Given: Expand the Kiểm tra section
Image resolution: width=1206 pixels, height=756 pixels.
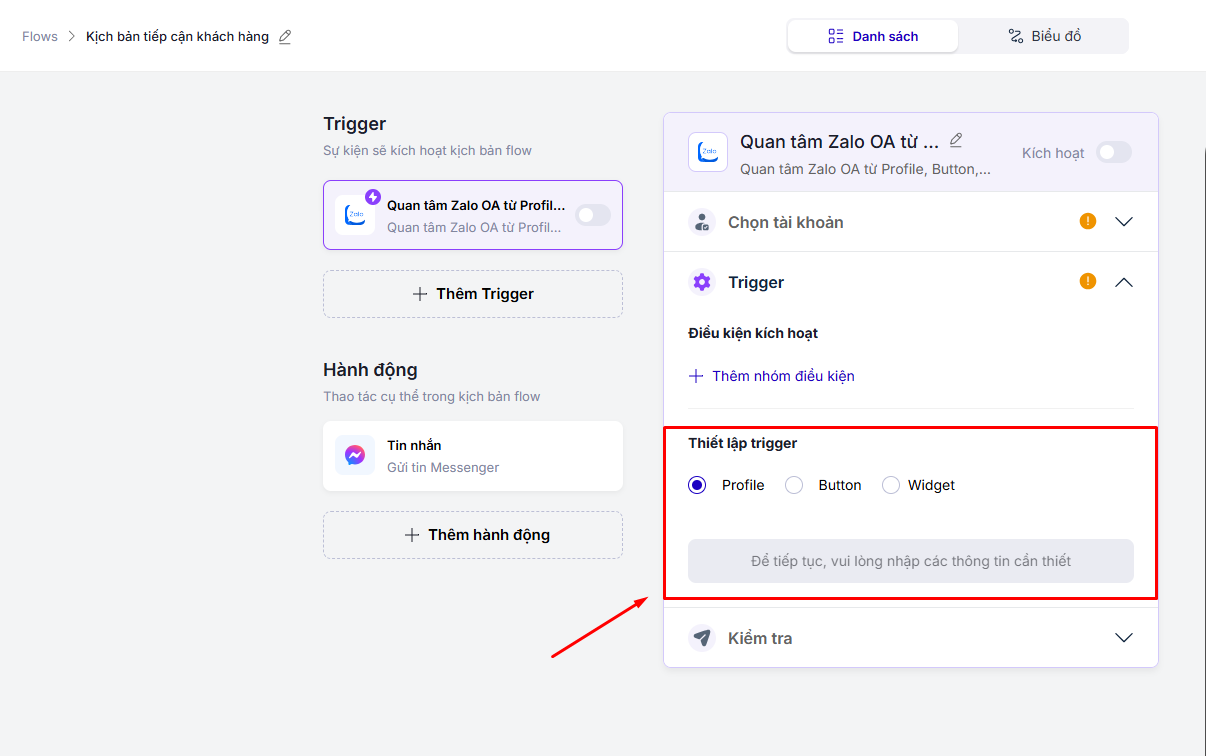Looking at the screenshot, I should (1124, 638).
